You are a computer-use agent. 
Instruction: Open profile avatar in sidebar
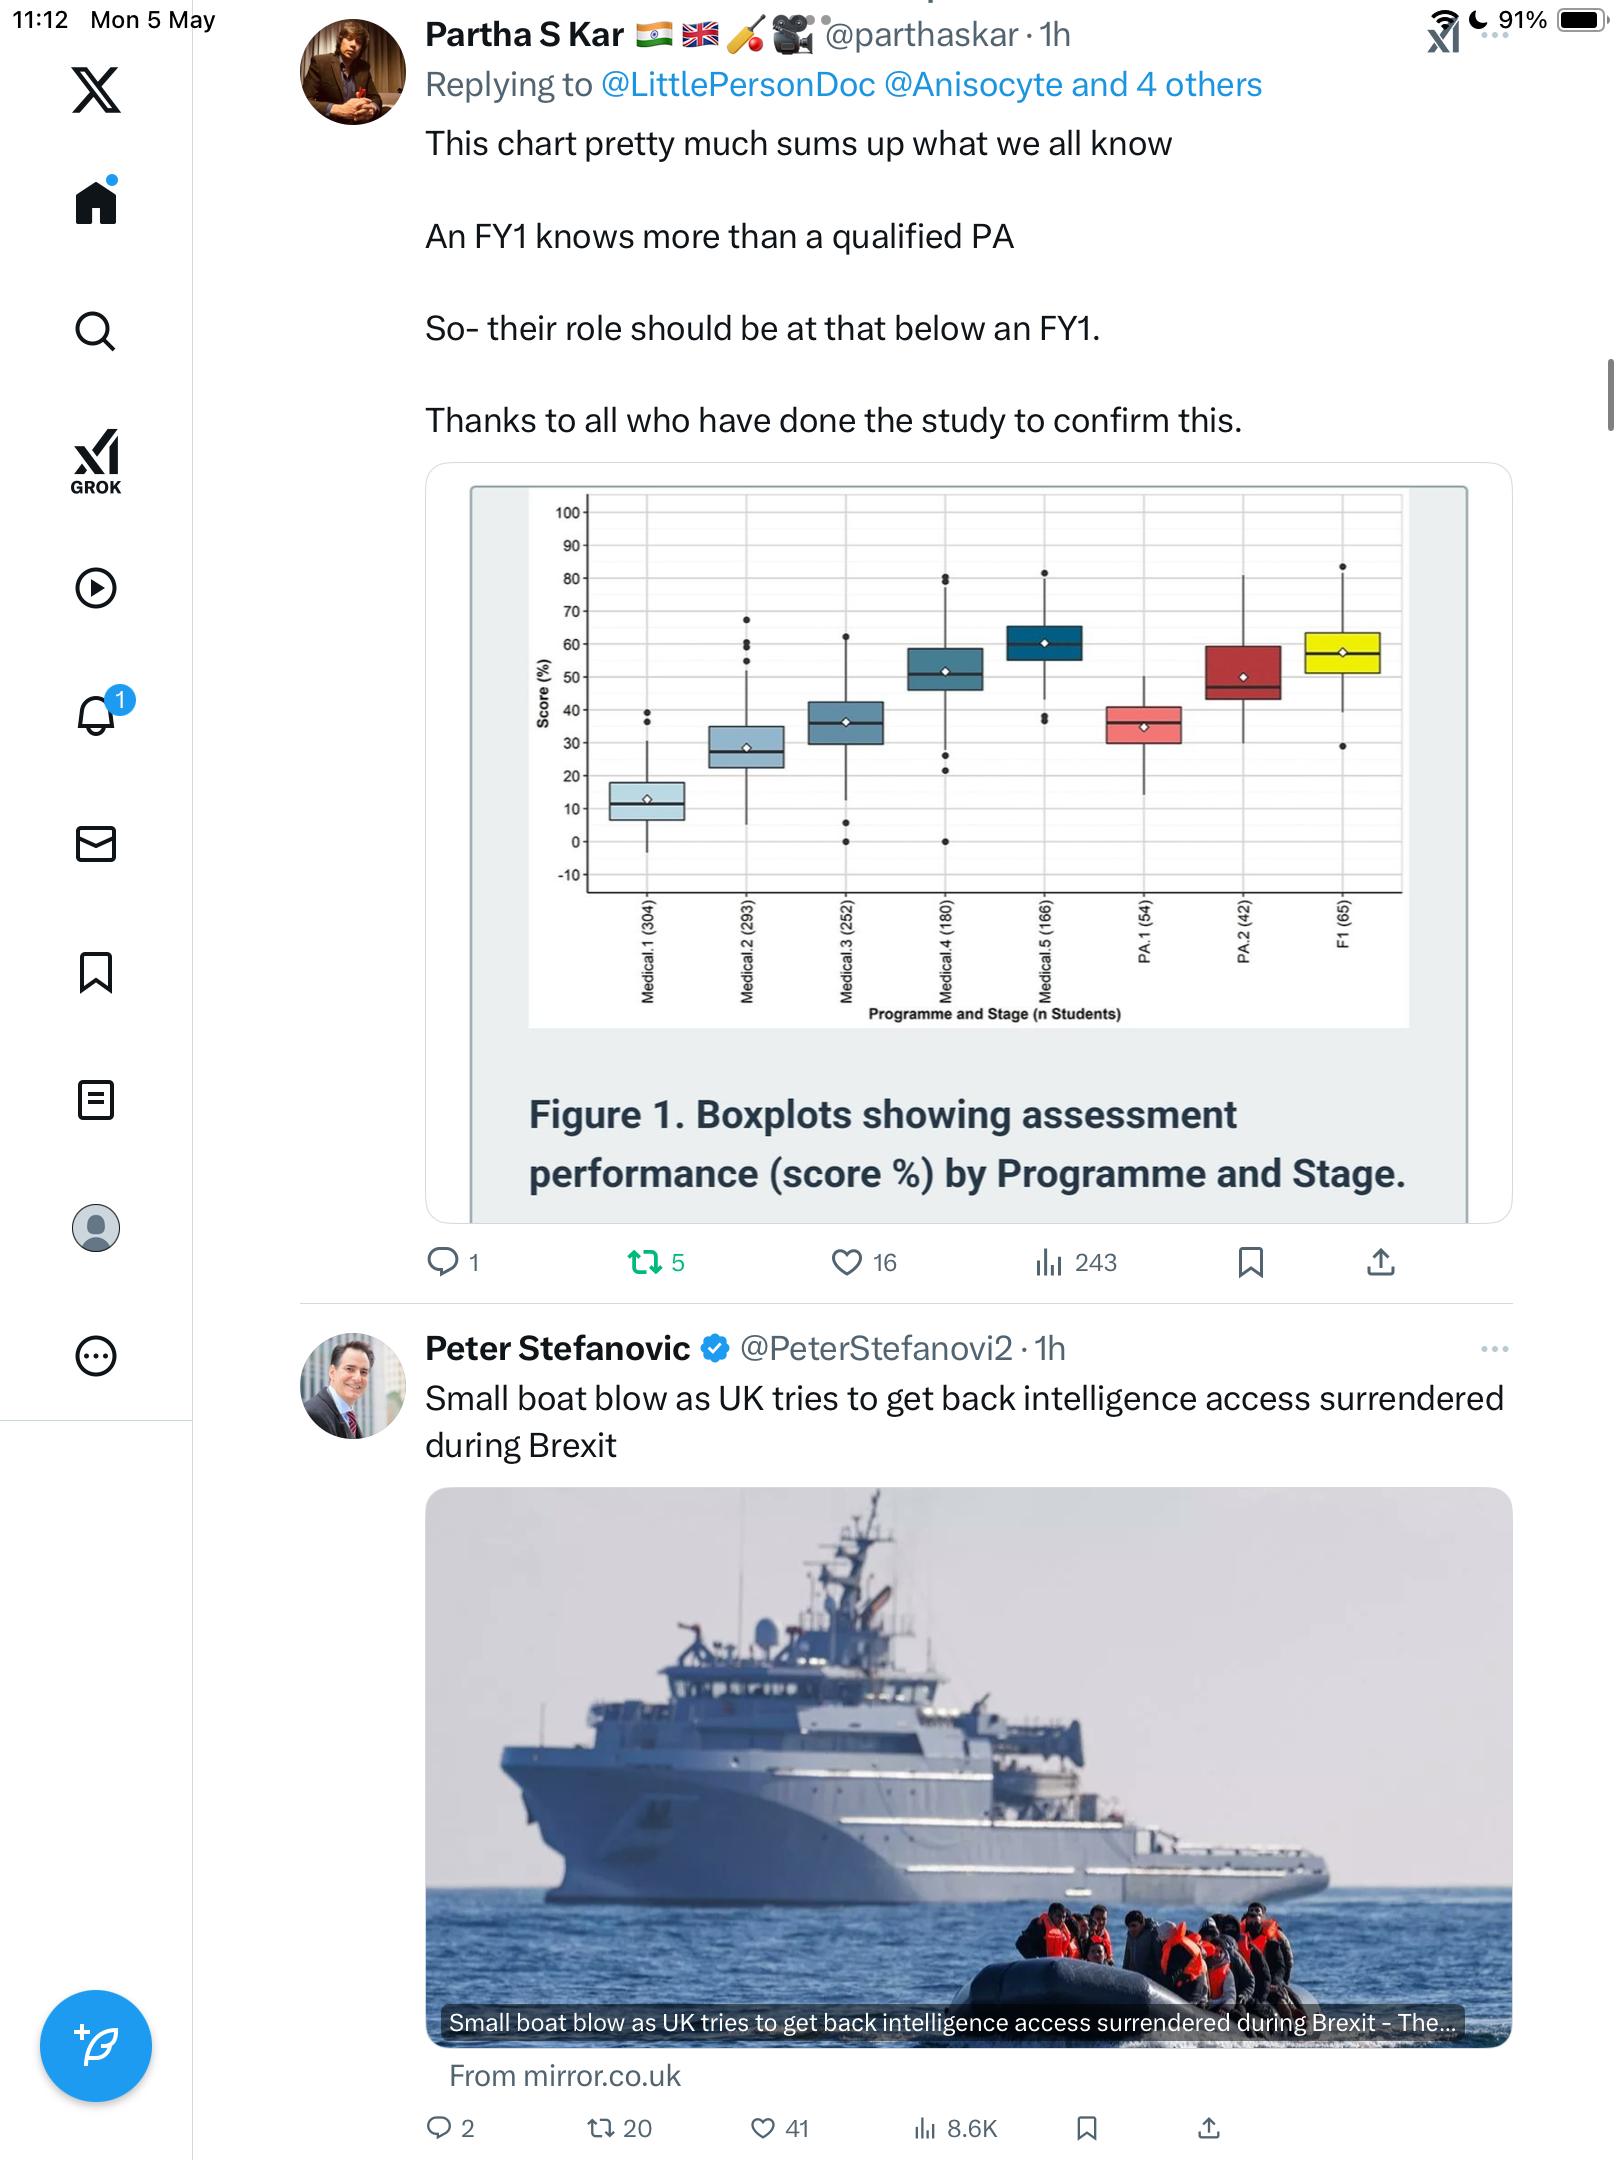(96, 1227)
